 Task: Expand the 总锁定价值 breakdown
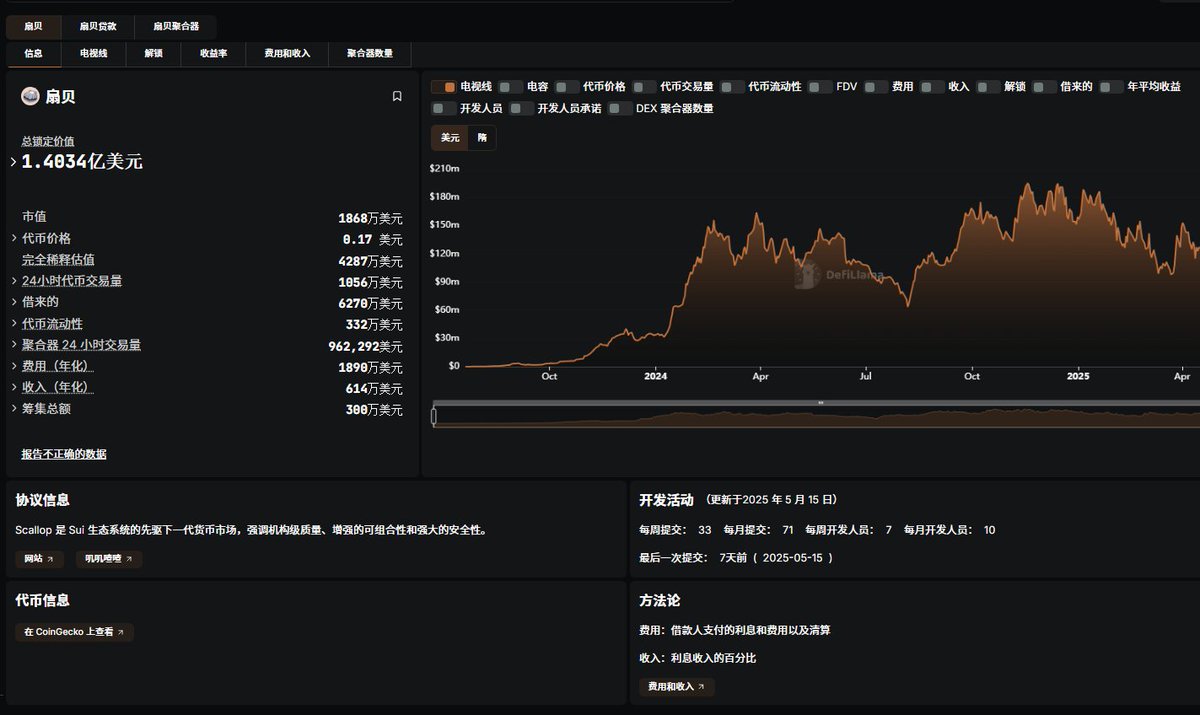(x=14, y=161)
